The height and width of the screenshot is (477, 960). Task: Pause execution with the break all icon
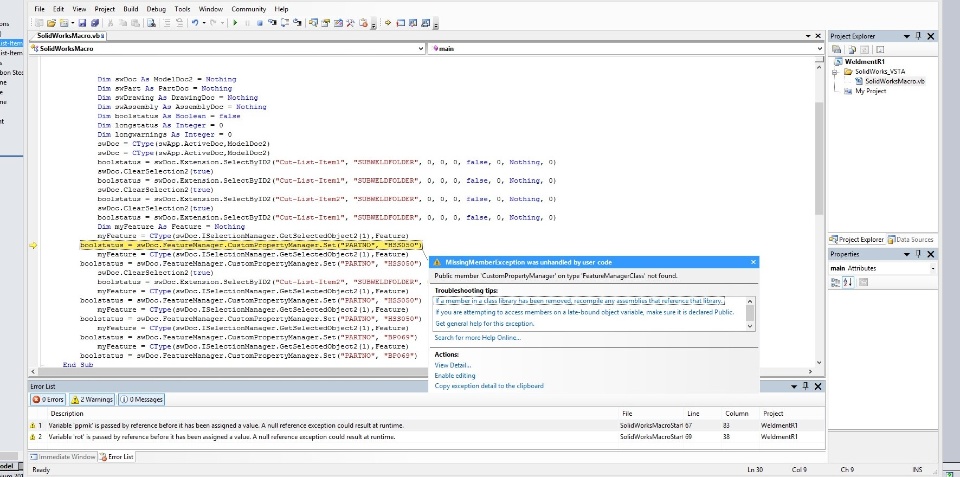coord(247,23)
